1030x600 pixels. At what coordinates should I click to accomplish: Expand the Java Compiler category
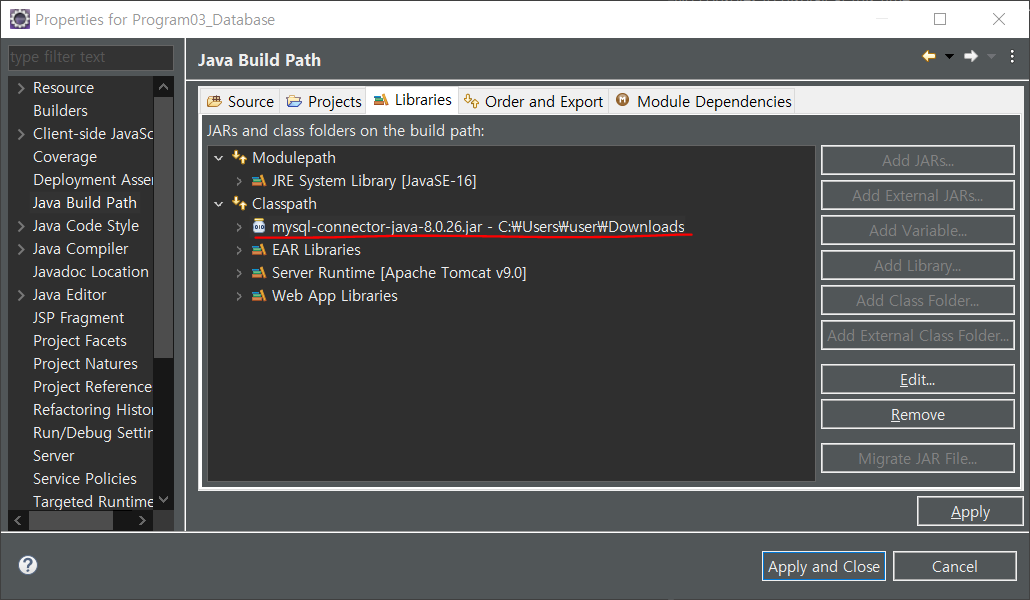[21, 249]
